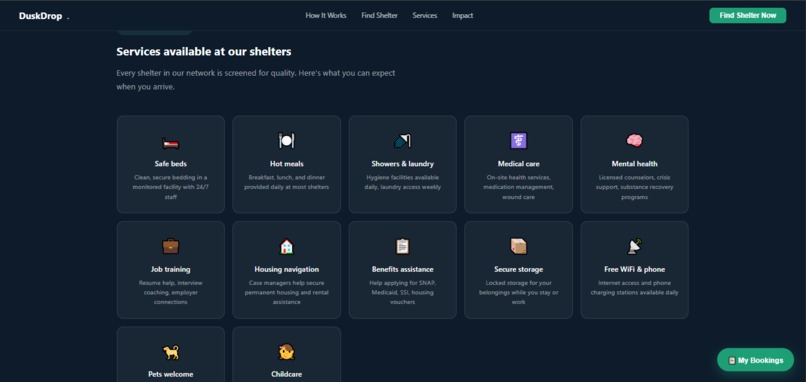This screenshot has height=382, width=806.
Task: Click the paragraph starting Every shelter in our network
Action: coord(255,80)
